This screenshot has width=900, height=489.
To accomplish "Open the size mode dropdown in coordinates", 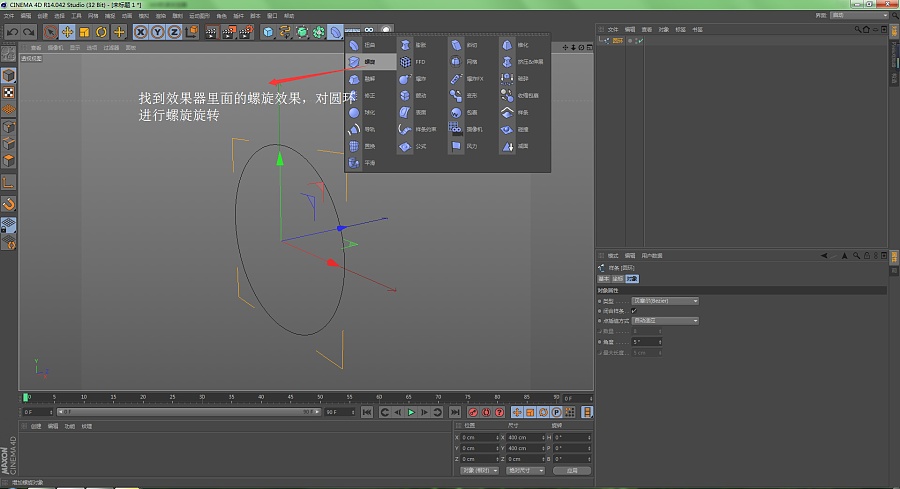I will (525, 471).
